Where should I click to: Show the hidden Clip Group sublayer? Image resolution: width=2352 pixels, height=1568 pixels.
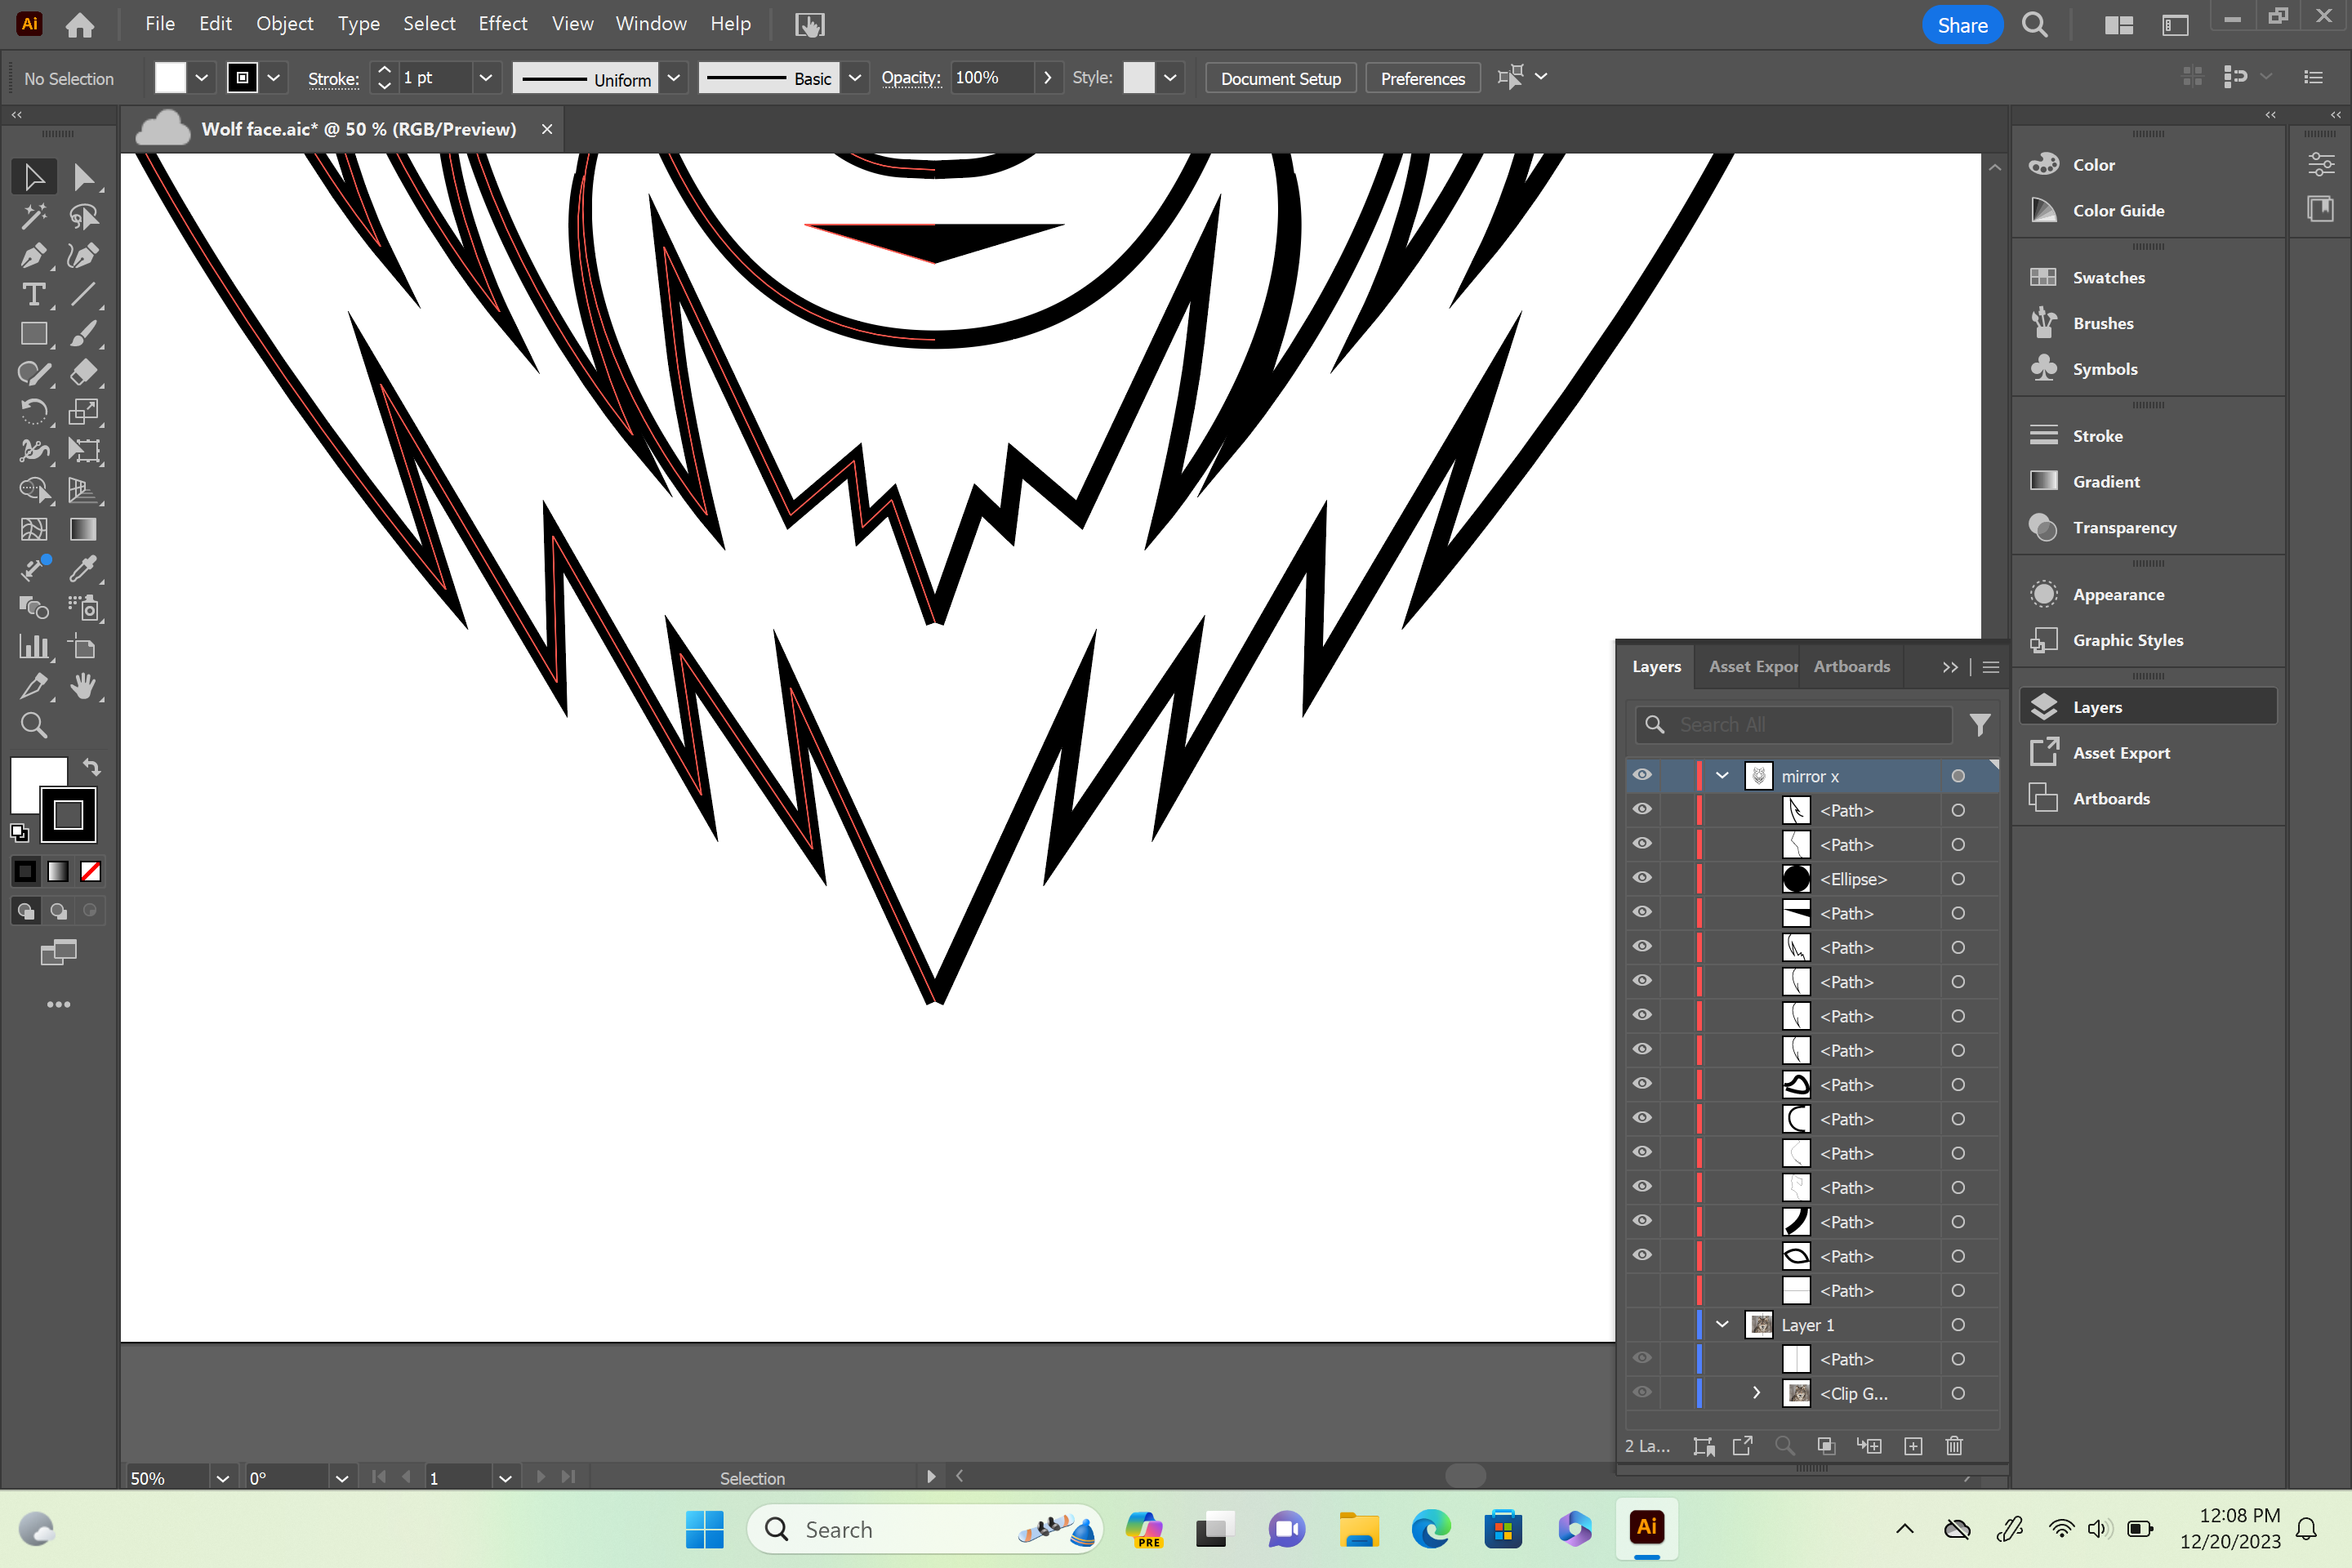[x=1642, y=1392]
